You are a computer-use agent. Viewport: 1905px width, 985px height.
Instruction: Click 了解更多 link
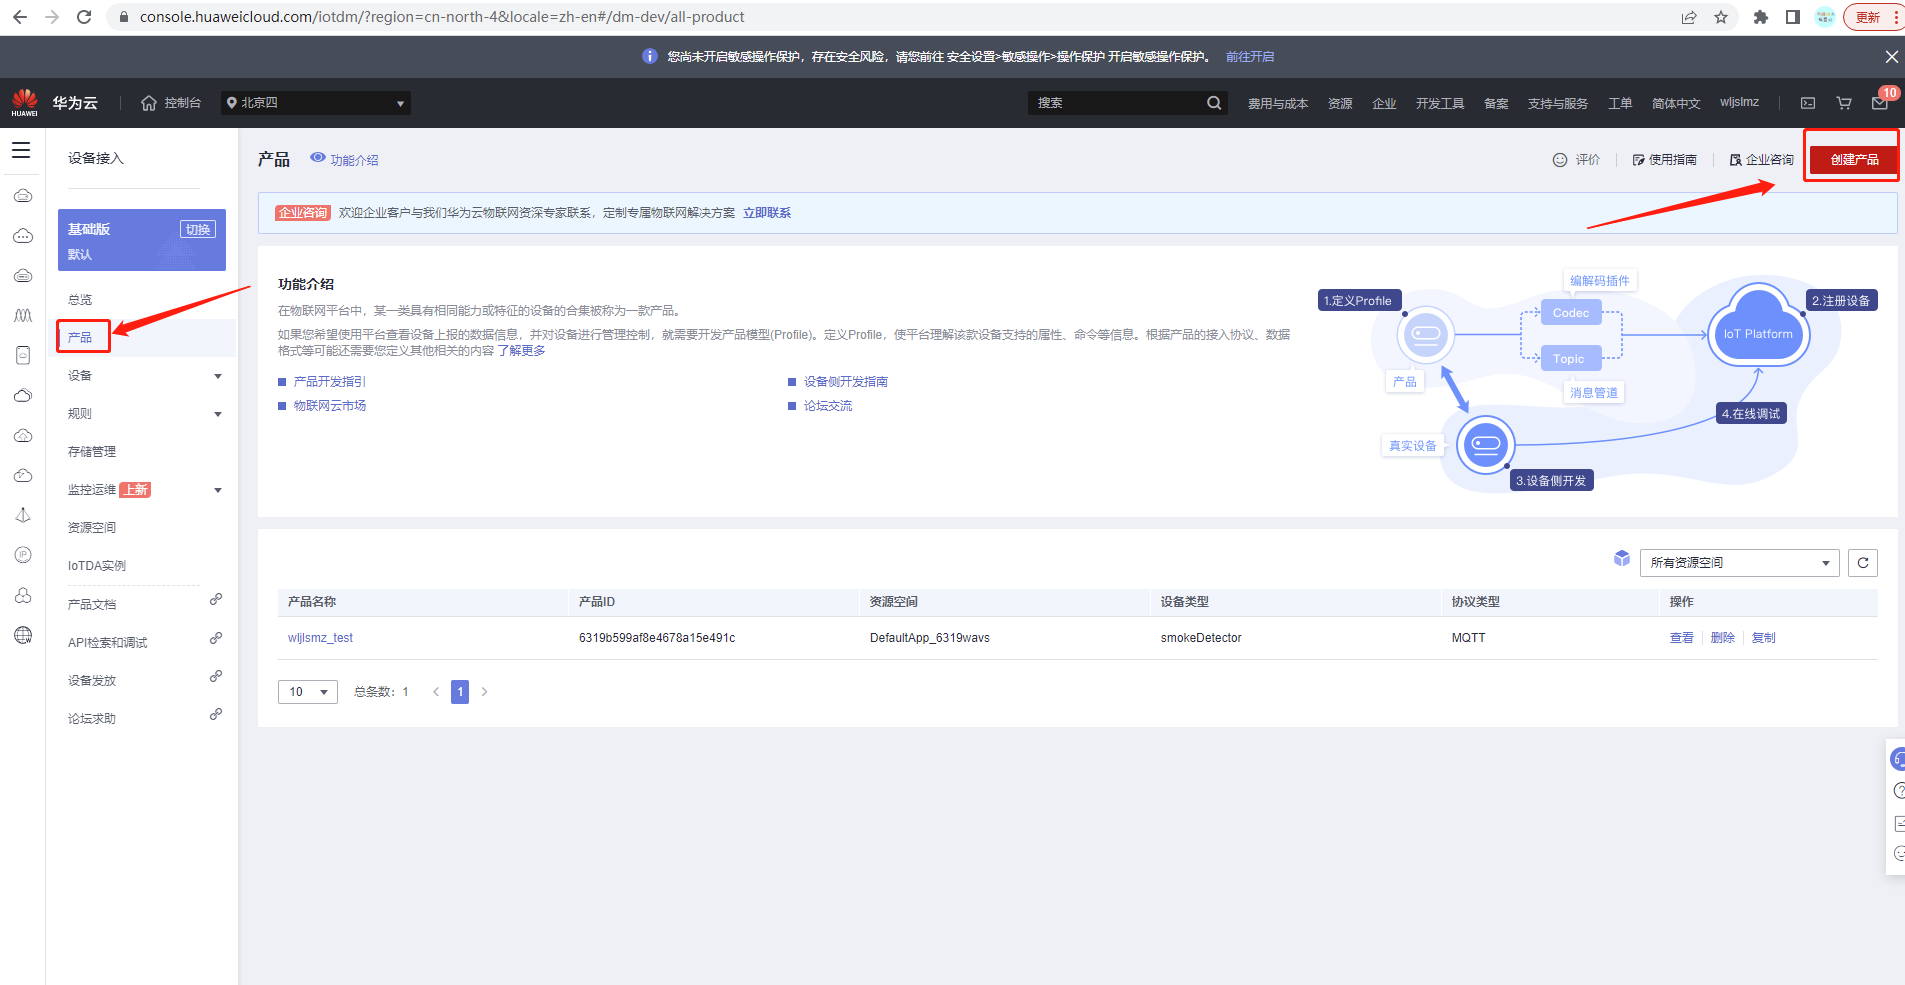click(521, 351)
